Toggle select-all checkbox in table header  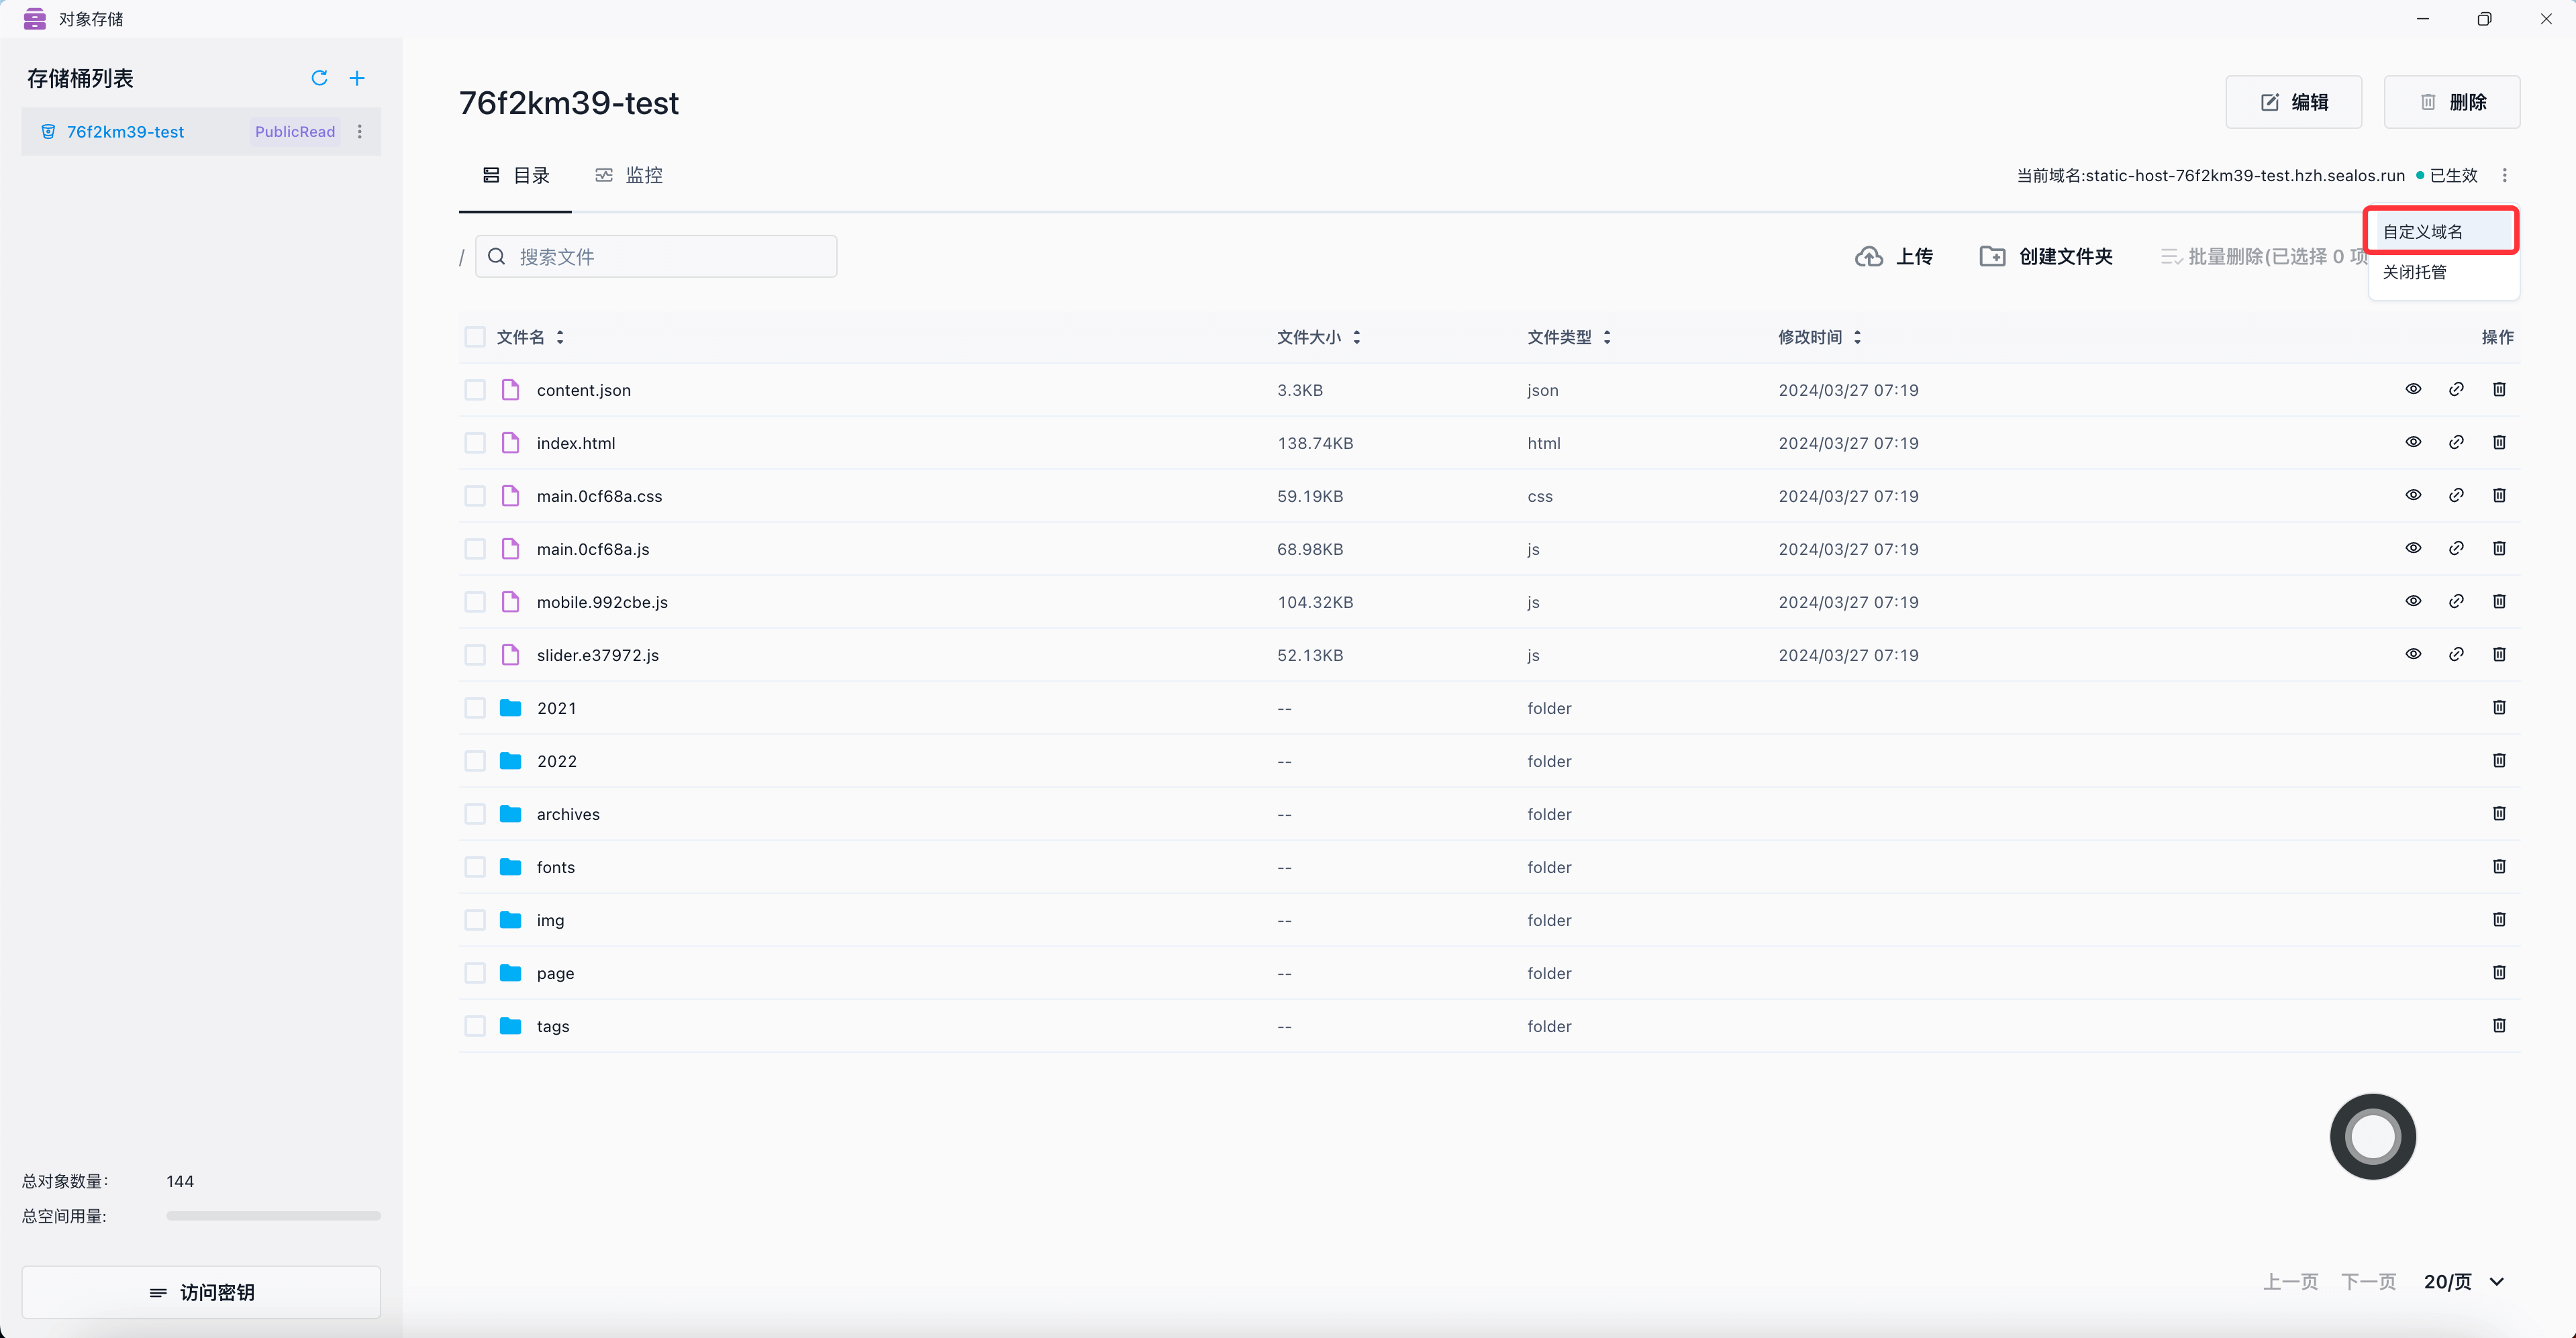coord(475,337)
